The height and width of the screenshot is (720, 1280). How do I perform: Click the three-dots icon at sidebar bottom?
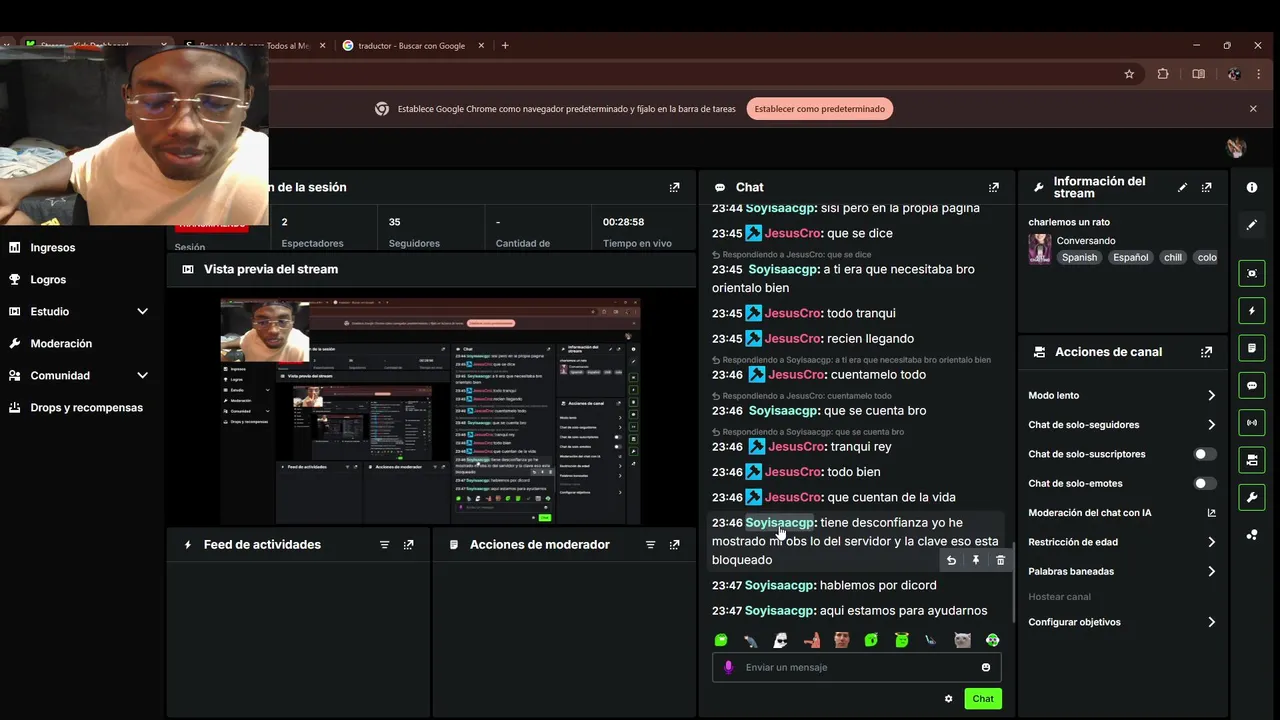click(1252, 535)
